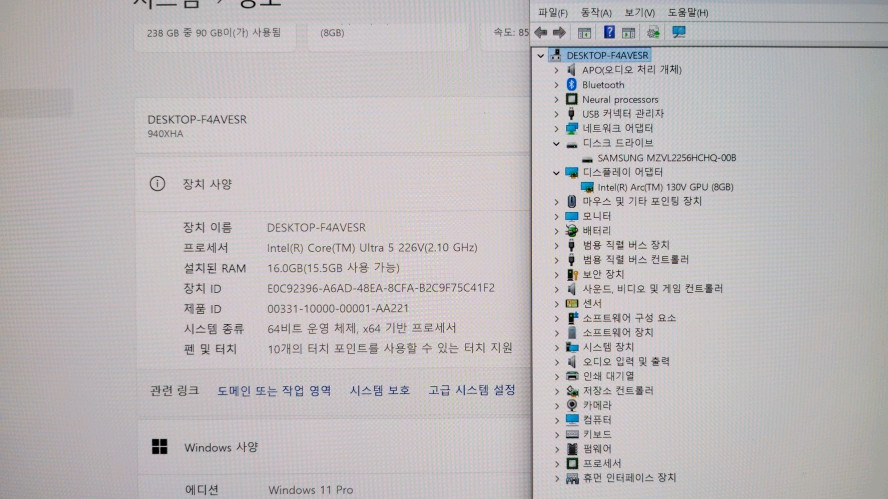Click the 모니터 monitor icon
The image size is (888, 499).
tap(571, 216)
